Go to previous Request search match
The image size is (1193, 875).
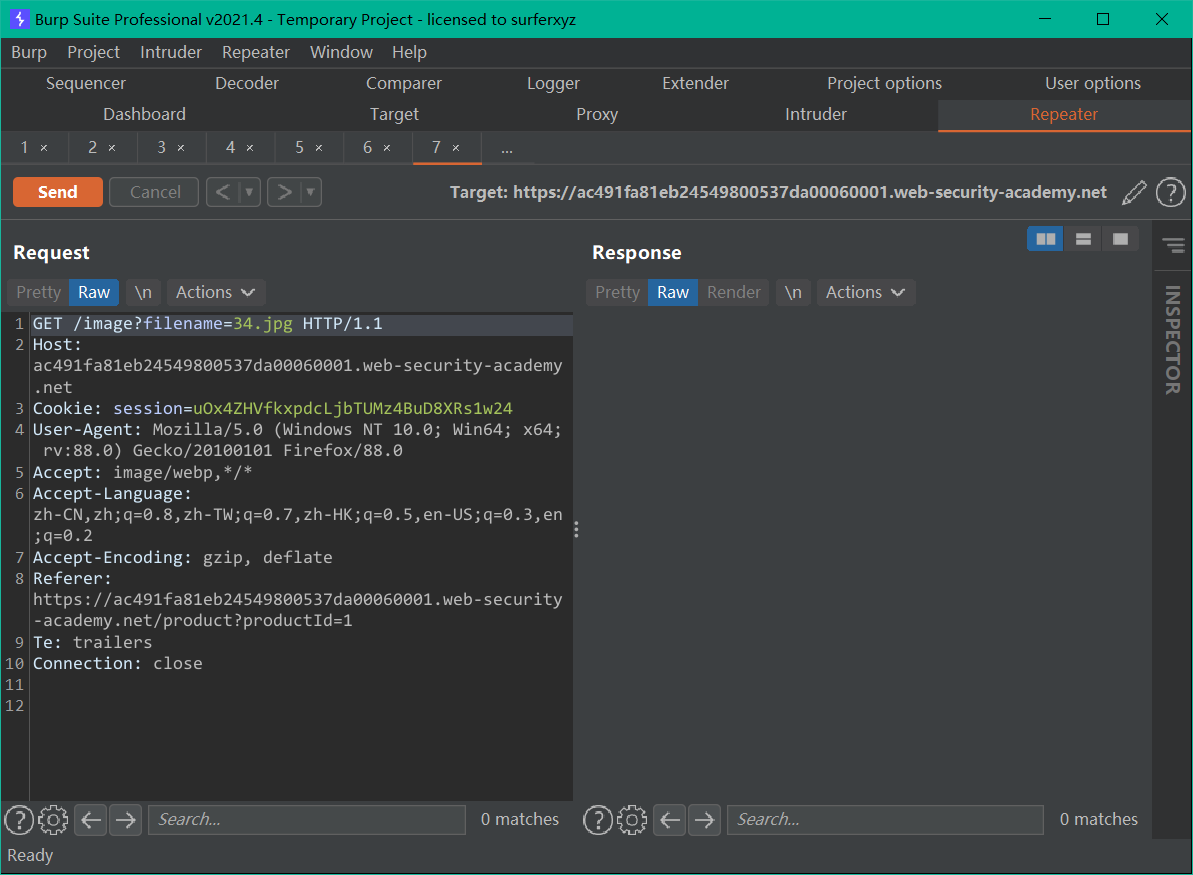[x=91, y=819]
